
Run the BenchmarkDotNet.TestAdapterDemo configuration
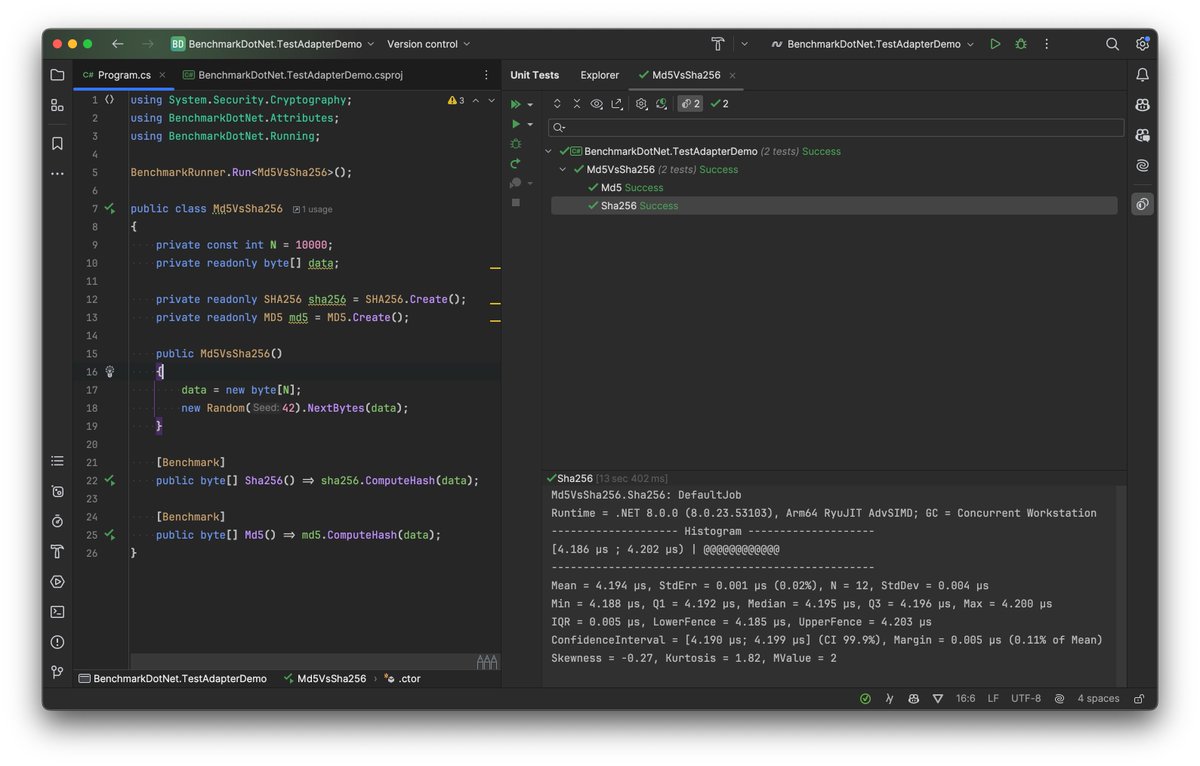[995, 44]
